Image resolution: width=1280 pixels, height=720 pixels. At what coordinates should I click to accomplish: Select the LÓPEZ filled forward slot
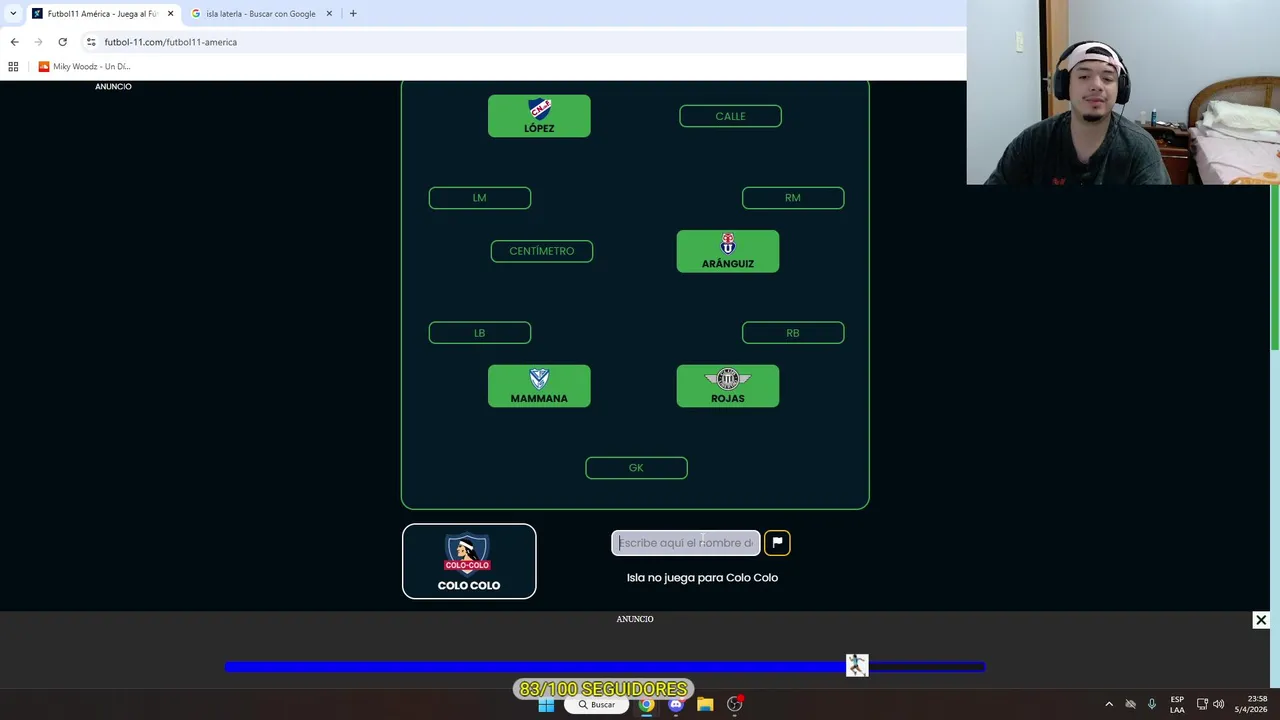(x=539, y=116)
